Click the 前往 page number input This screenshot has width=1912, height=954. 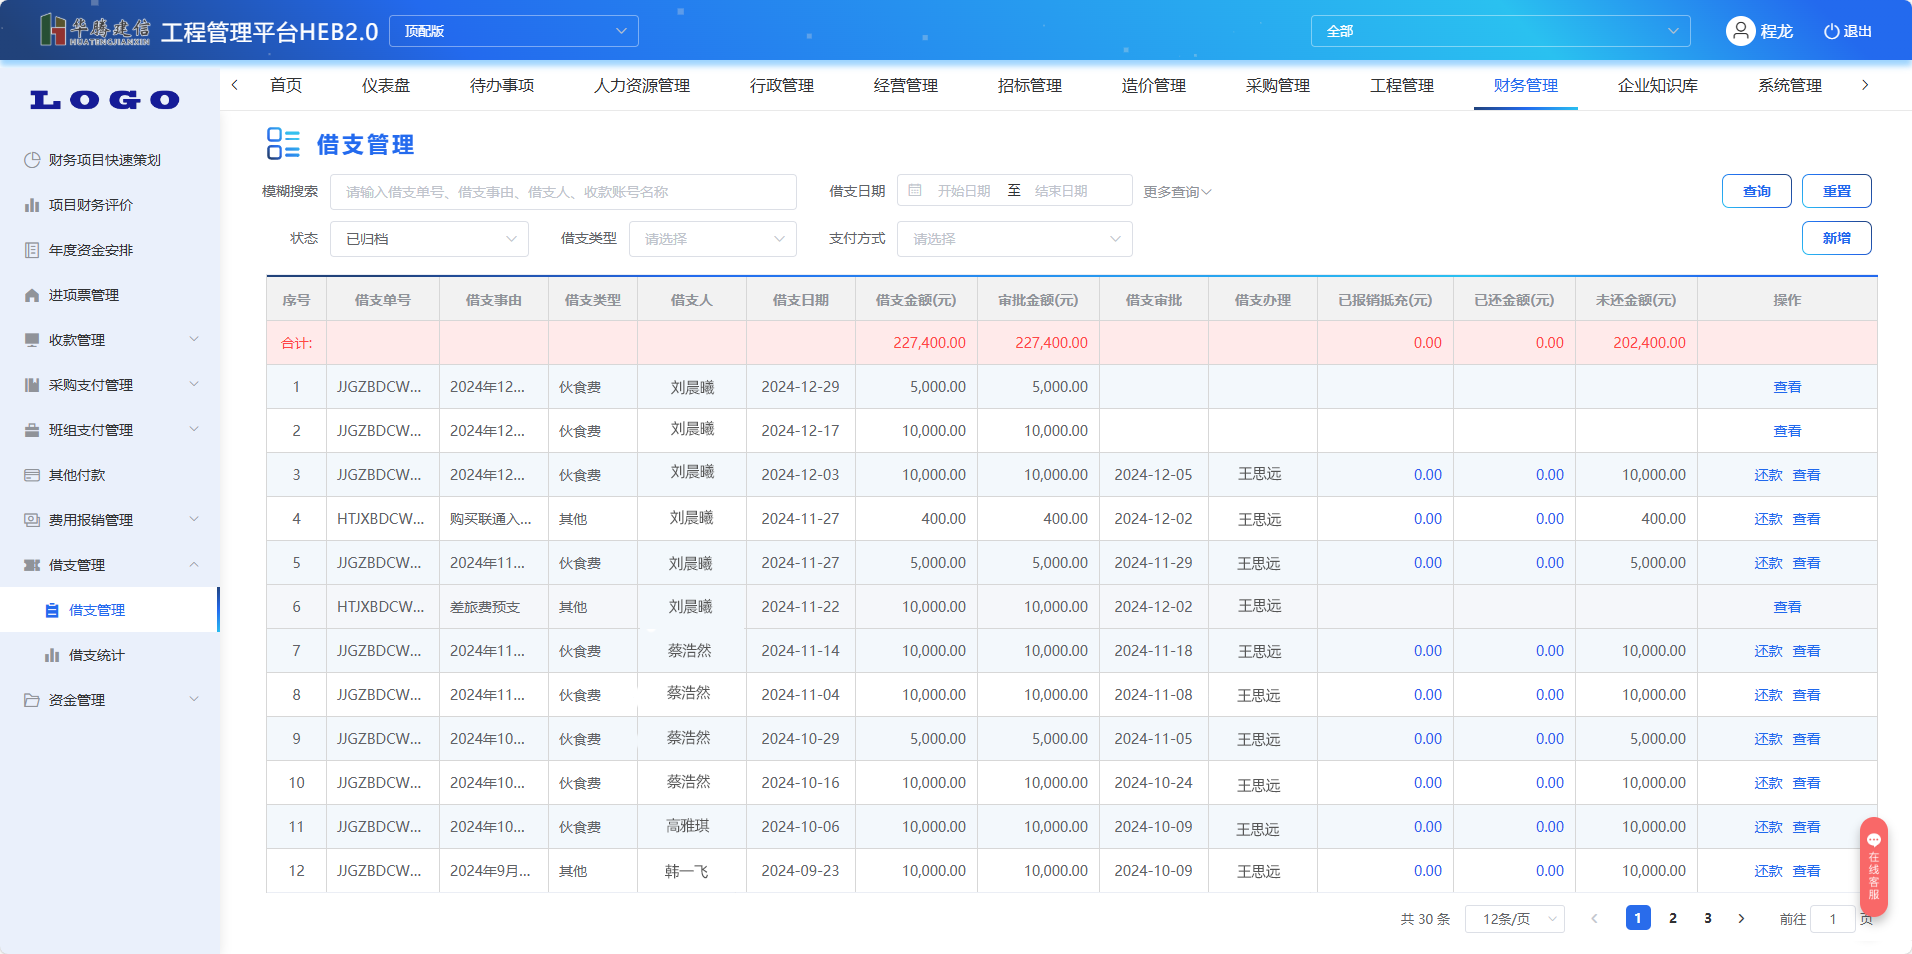coord(1833,919)
